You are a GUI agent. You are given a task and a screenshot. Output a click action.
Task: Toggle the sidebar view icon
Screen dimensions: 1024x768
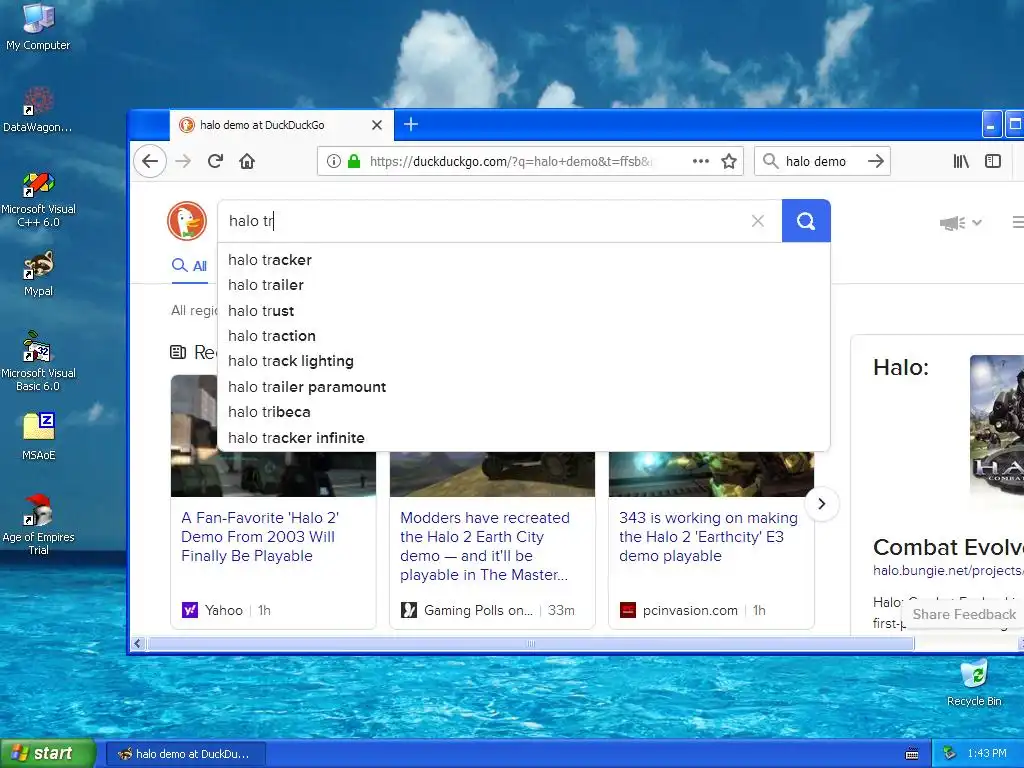pos(993,161)
